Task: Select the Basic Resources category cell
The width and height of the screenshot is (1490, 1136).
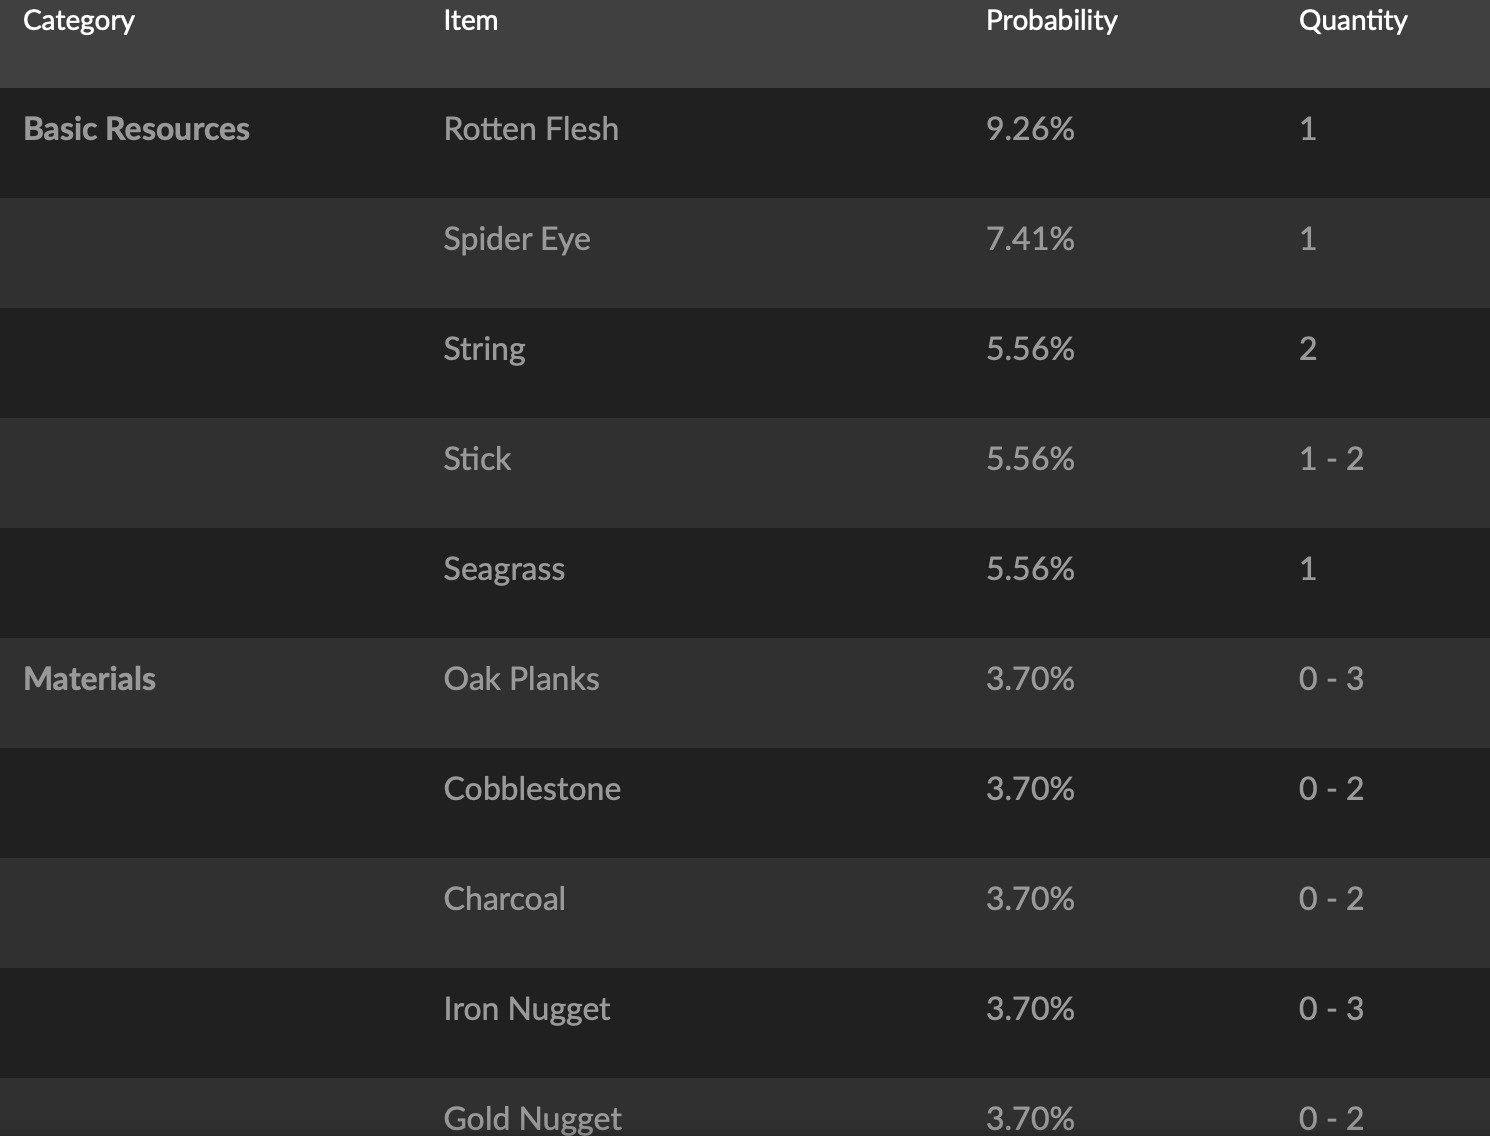Action: click(136, 129)
